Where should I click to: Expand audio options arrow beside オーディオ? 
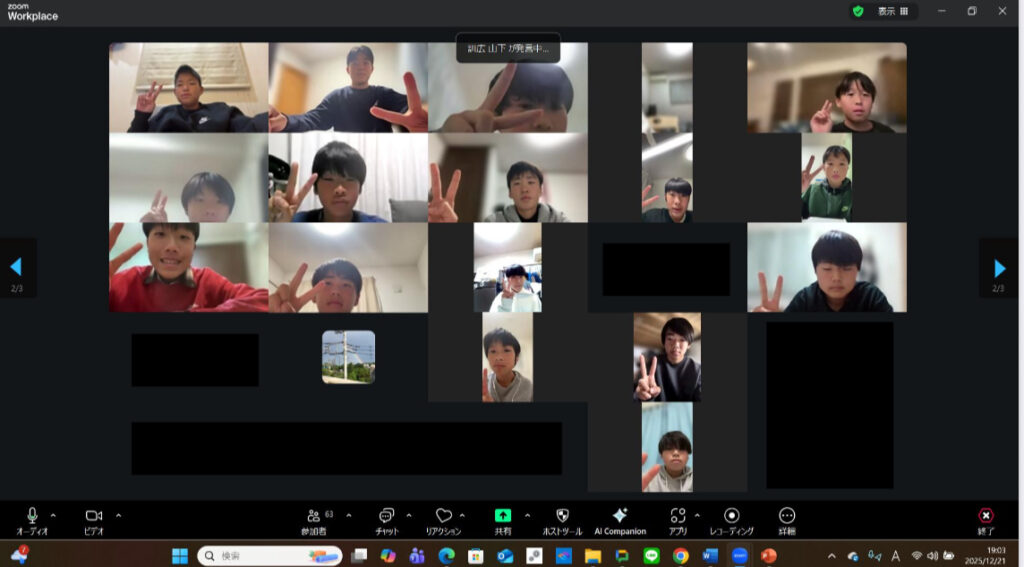pos(53,515)
